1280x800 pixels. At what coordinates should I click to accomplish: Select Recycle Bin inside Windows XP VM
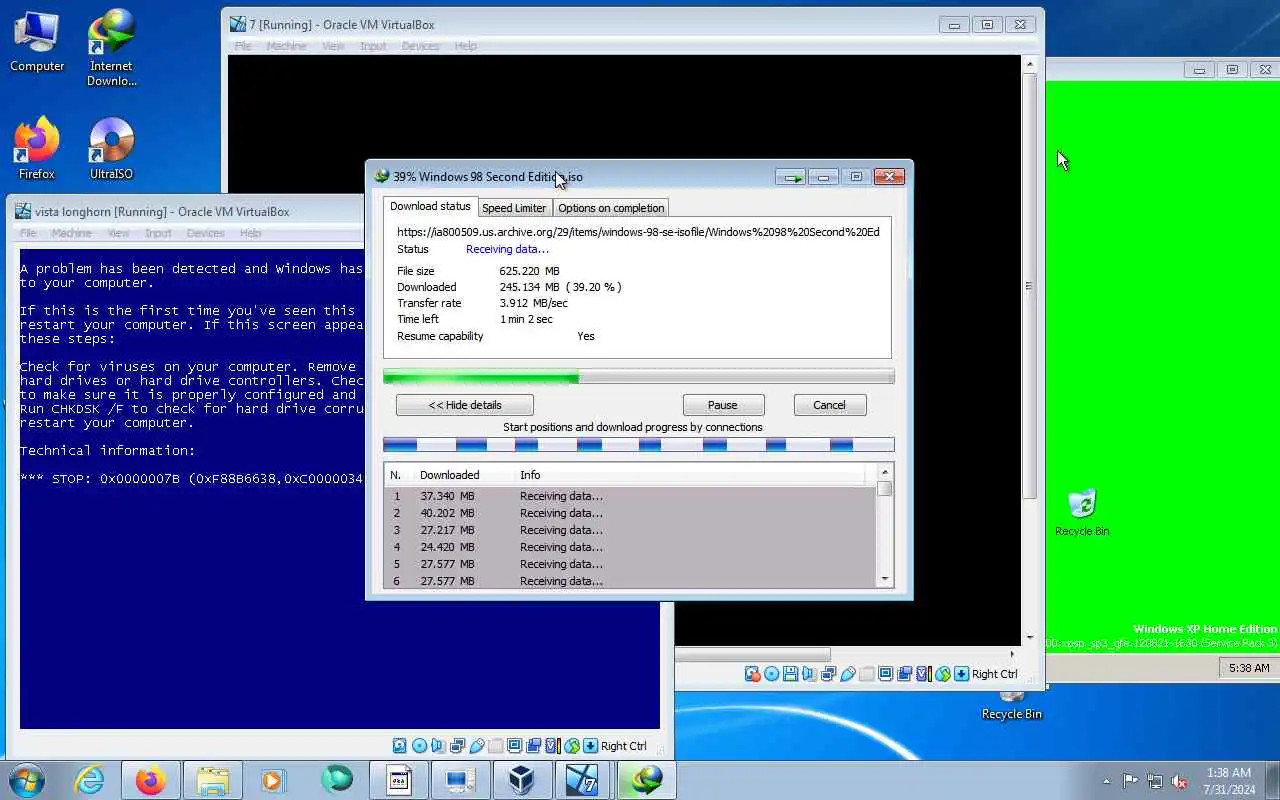point(1082,513)
